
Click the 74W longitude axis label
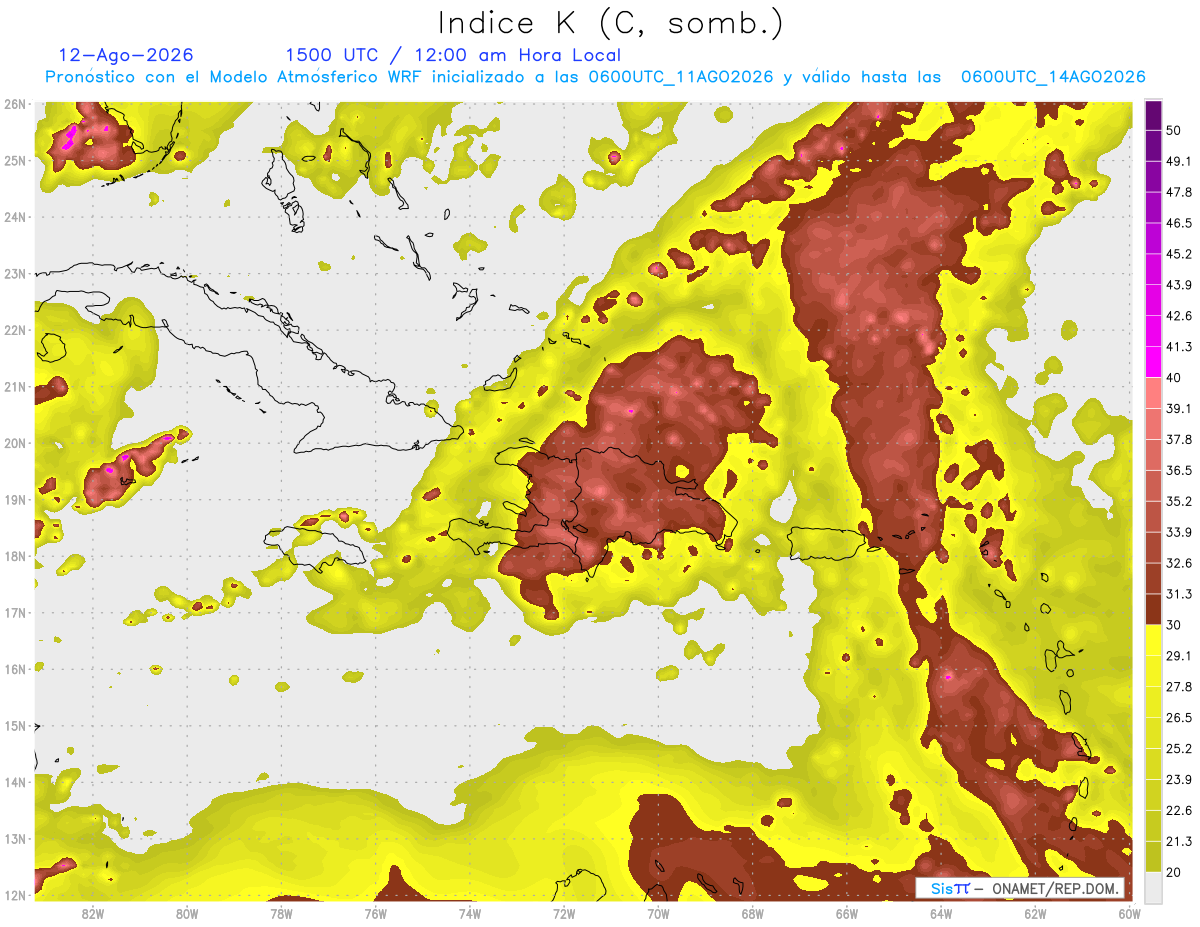click(470, 914)
